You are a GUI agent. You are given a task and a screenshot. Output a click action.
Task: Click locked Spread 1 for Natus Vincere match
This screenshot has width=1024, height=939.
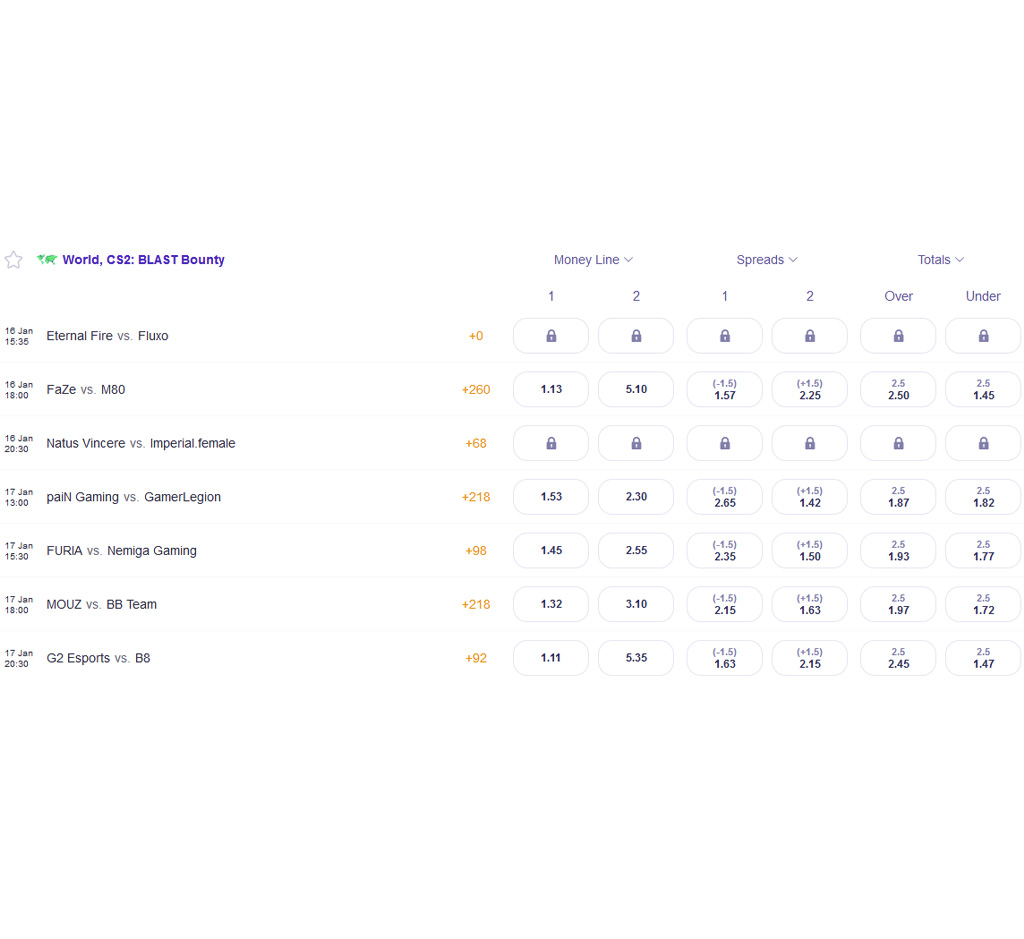pos(724,443)
